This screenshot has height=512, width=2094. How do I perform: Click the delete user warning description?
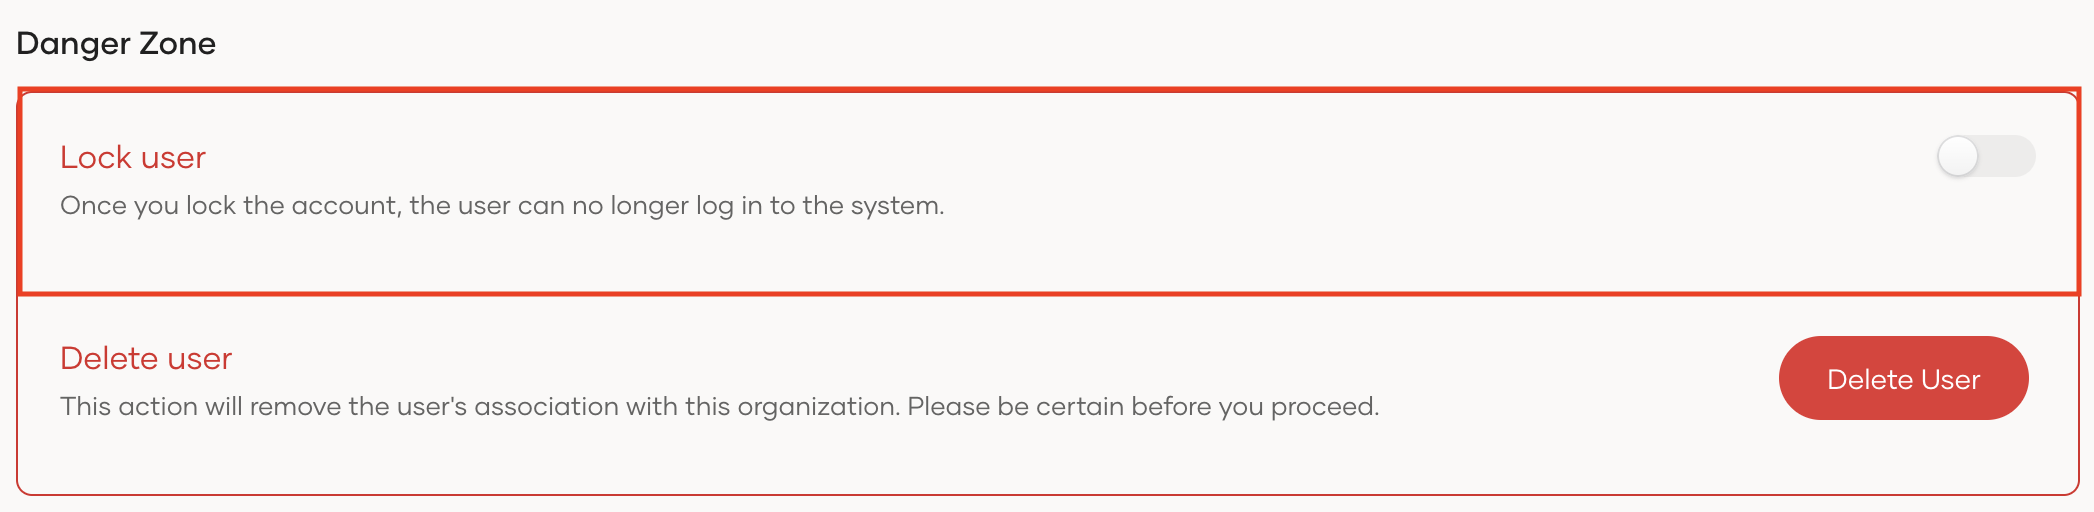(720, 407)
